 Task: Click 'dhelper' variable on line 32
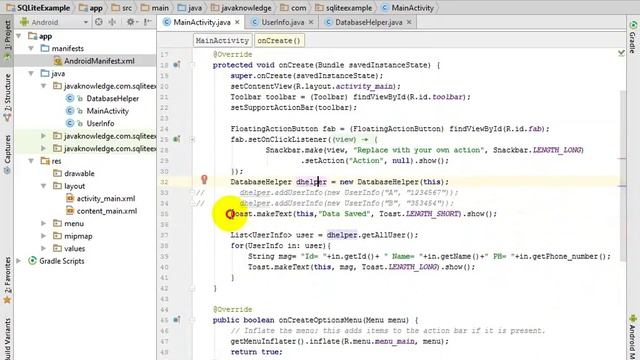click(x=311, y=182)
